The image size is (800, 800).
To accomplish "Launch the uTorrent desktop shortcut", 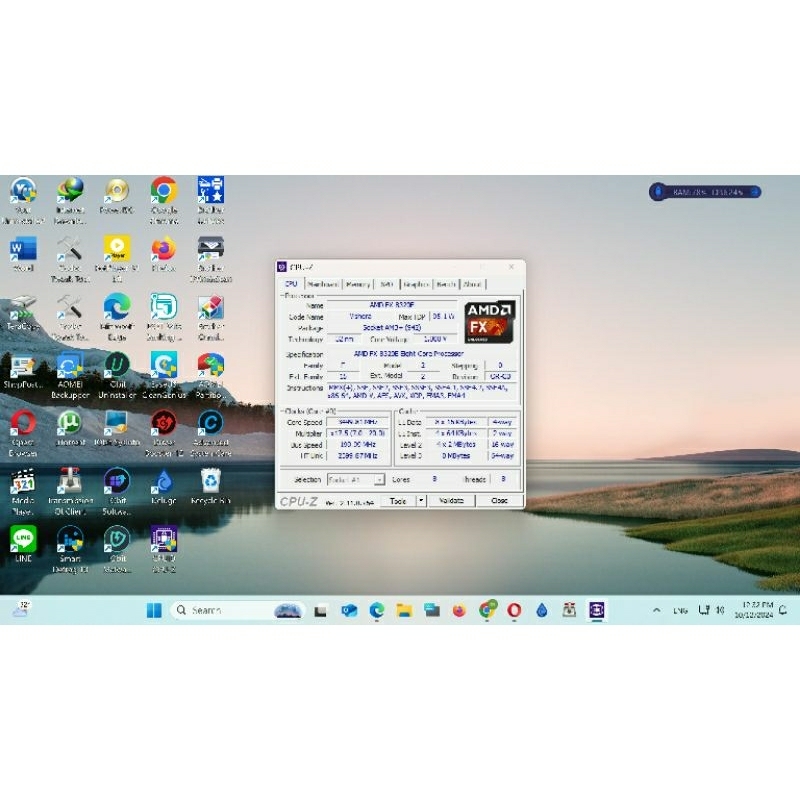I will tap(69, 422).
